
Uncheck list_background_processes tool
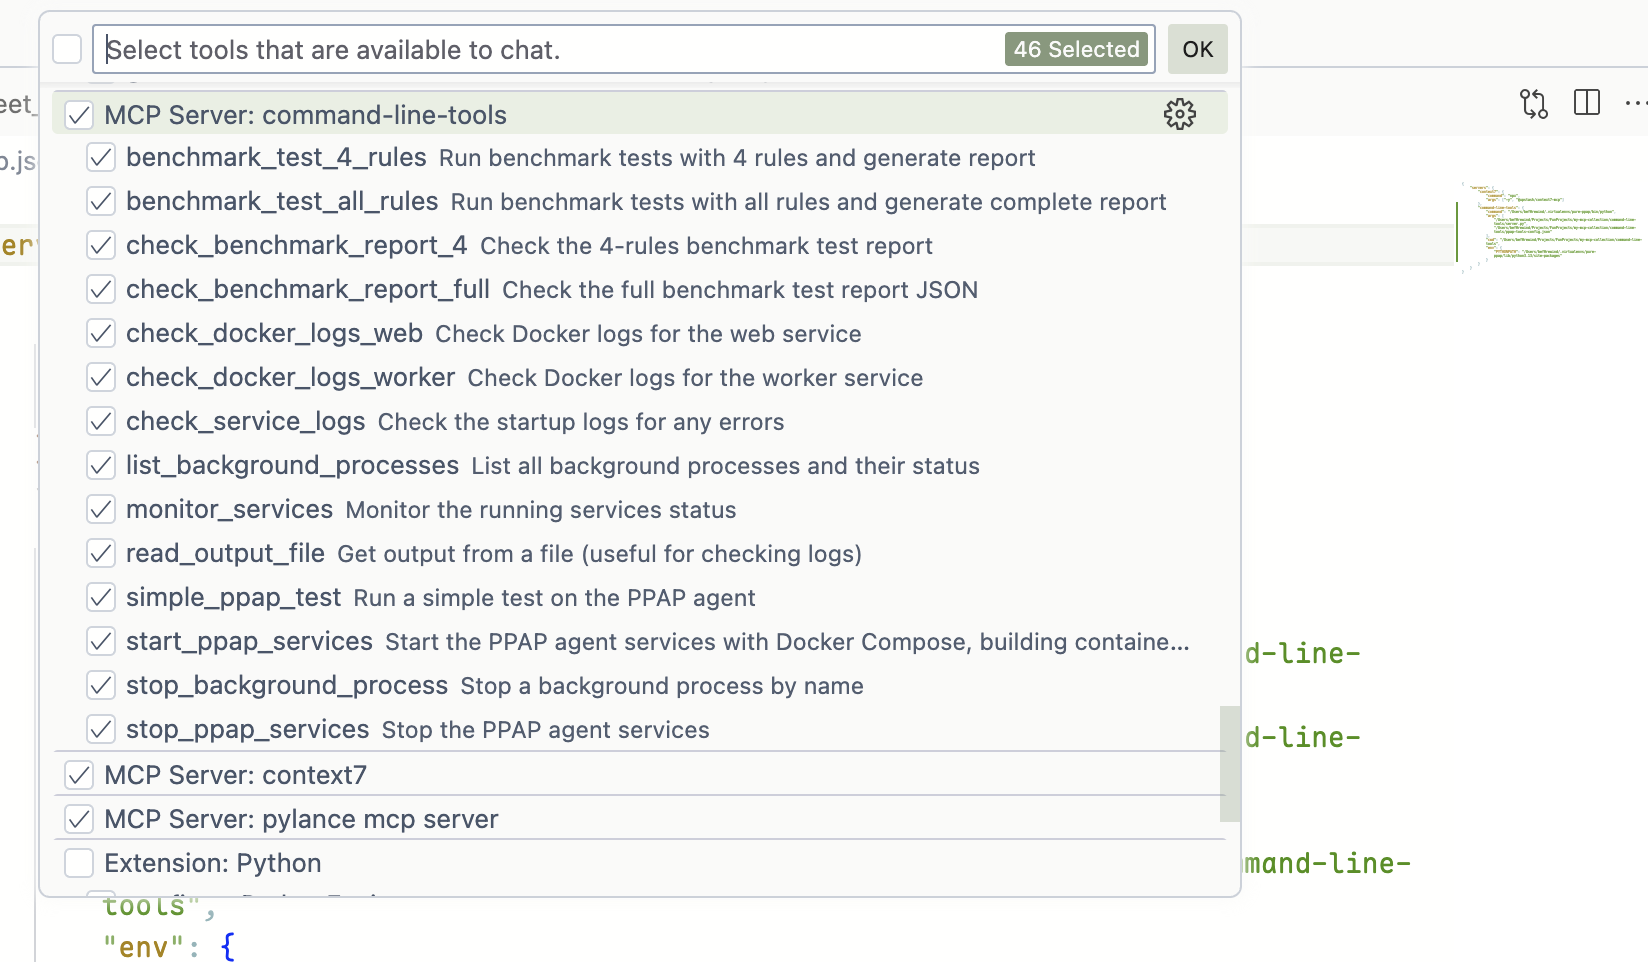coord(101,466)
